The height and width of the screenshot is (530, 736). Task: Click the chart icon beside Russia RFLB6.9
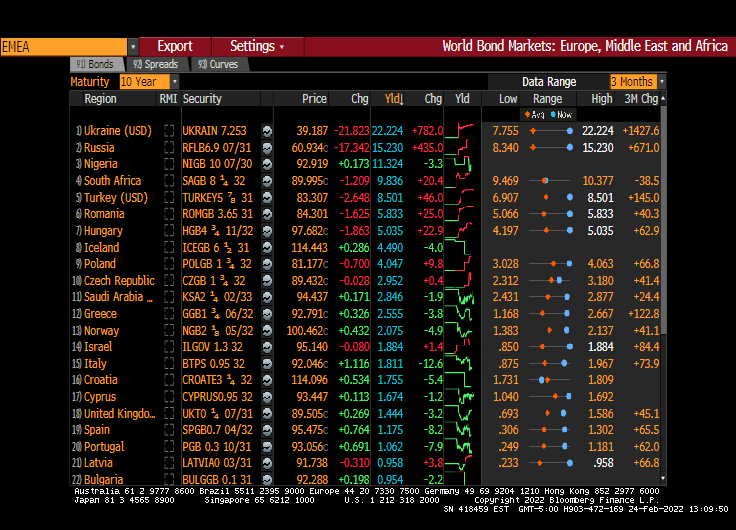click(268, 148)
